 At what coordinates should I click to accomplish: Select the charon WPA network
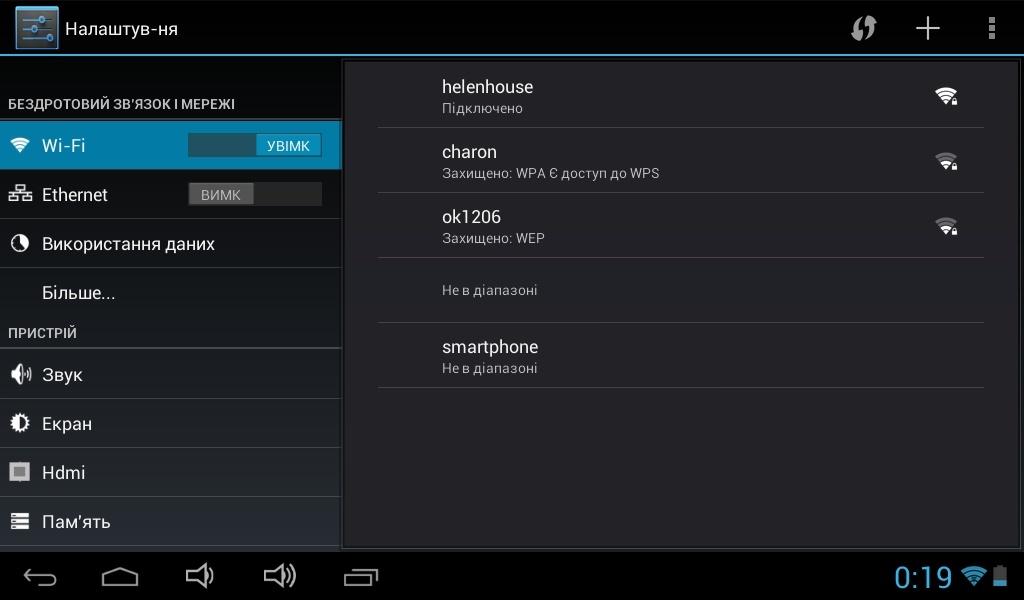(680, 161)
